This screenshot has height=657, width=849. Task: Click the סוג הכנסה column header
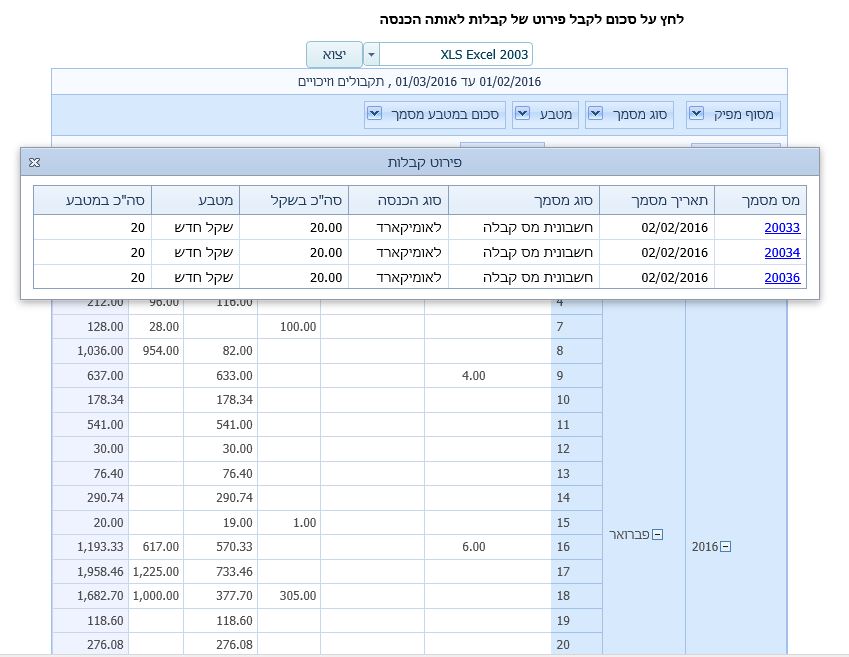click(x=399, y=200)
